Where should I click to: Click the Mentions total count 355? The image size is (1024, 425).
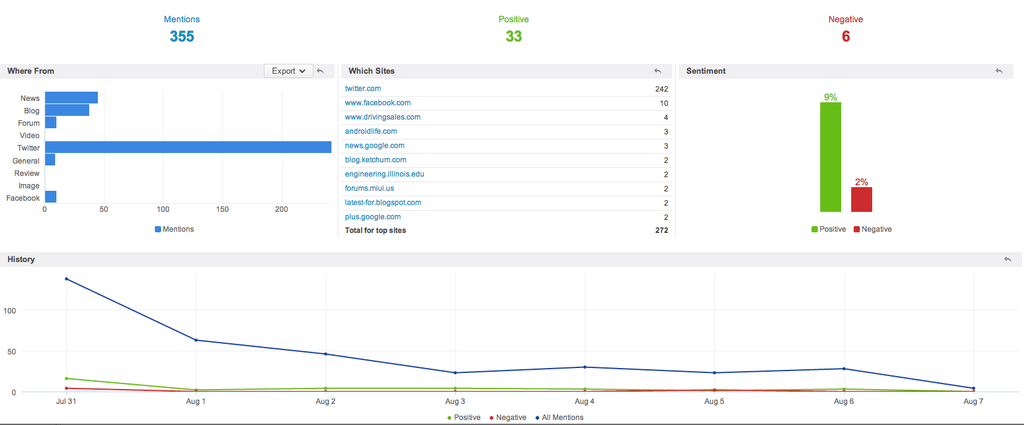click(181, 37)
